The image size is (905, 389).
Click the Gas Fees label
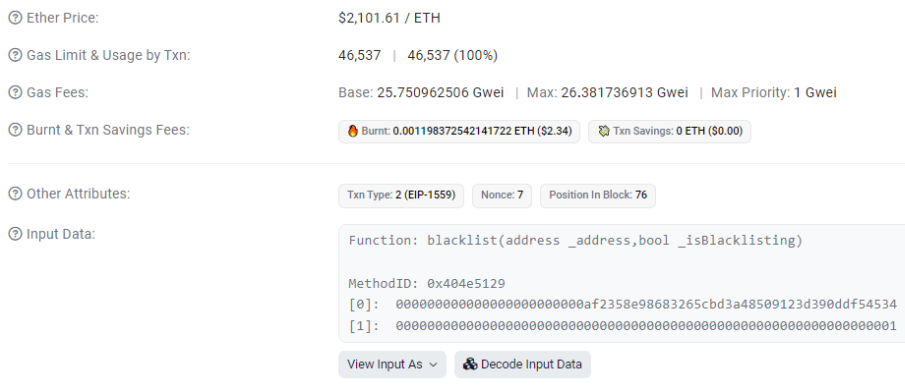click(x=58, y=92)
